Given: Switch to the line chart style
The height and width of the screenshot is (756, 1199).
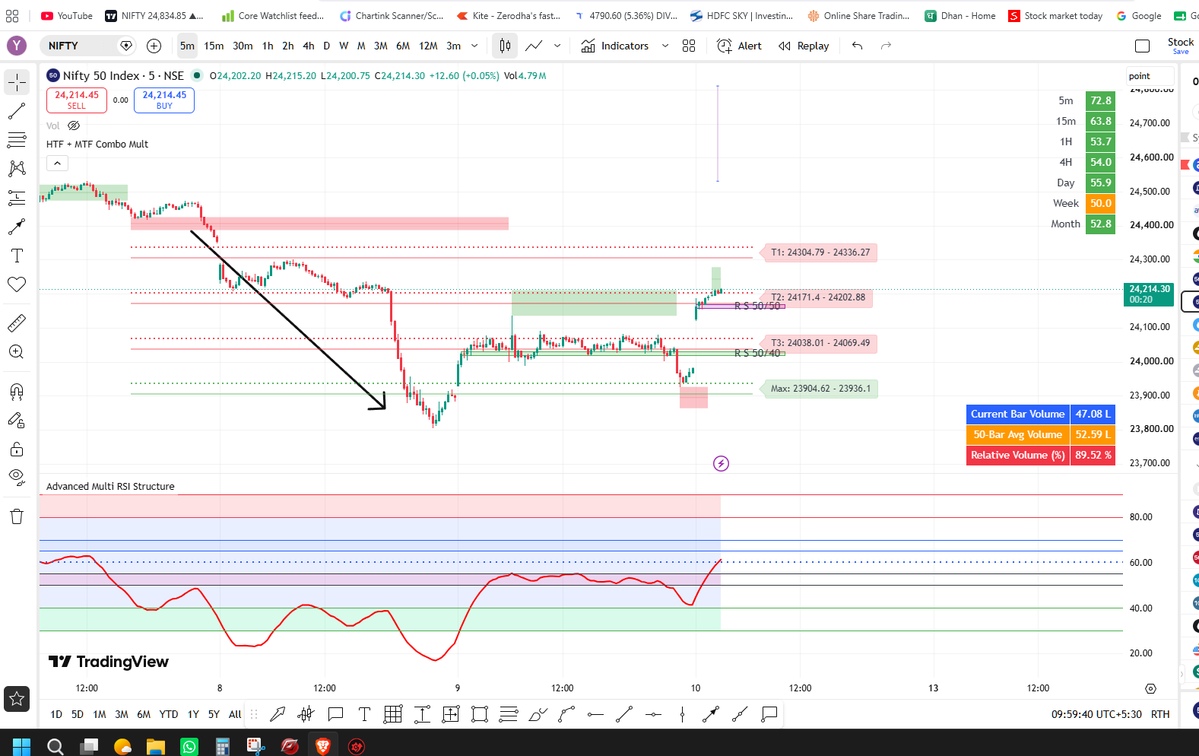Looking at the screenshot, I should (x=534, y=46).
